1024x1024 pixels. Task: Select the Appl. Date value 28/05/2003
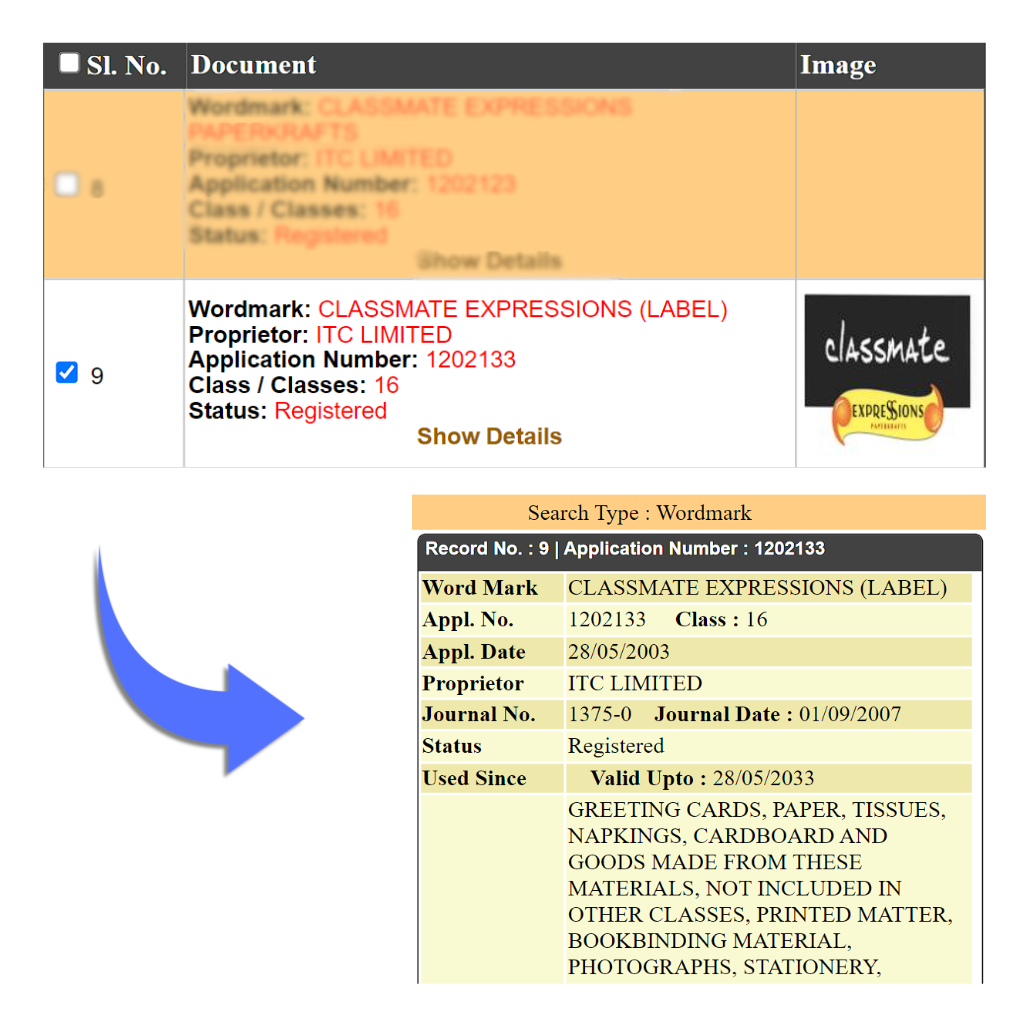[x=619, y=652]
